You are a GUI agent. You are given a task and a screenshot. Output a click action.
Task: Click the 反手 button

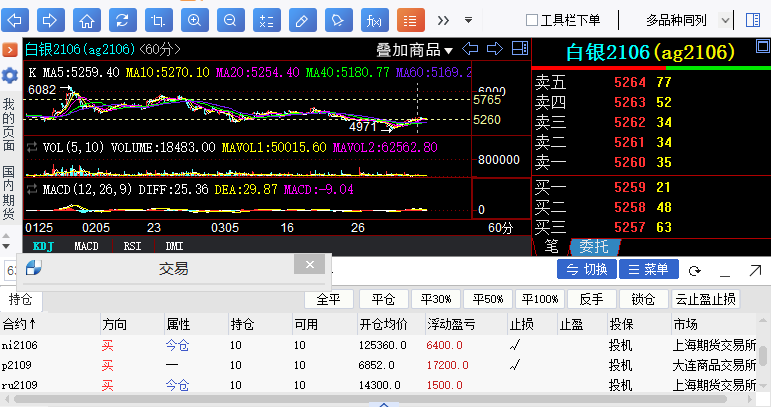(x=592, y=299)
